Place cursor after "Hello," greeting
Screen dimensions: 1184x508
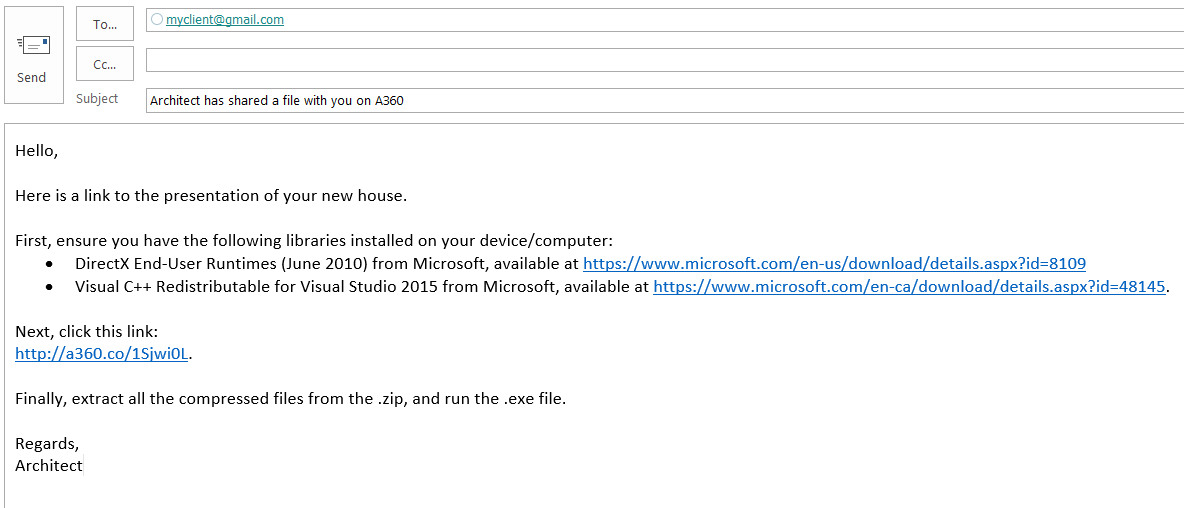[x=59, y=151]
